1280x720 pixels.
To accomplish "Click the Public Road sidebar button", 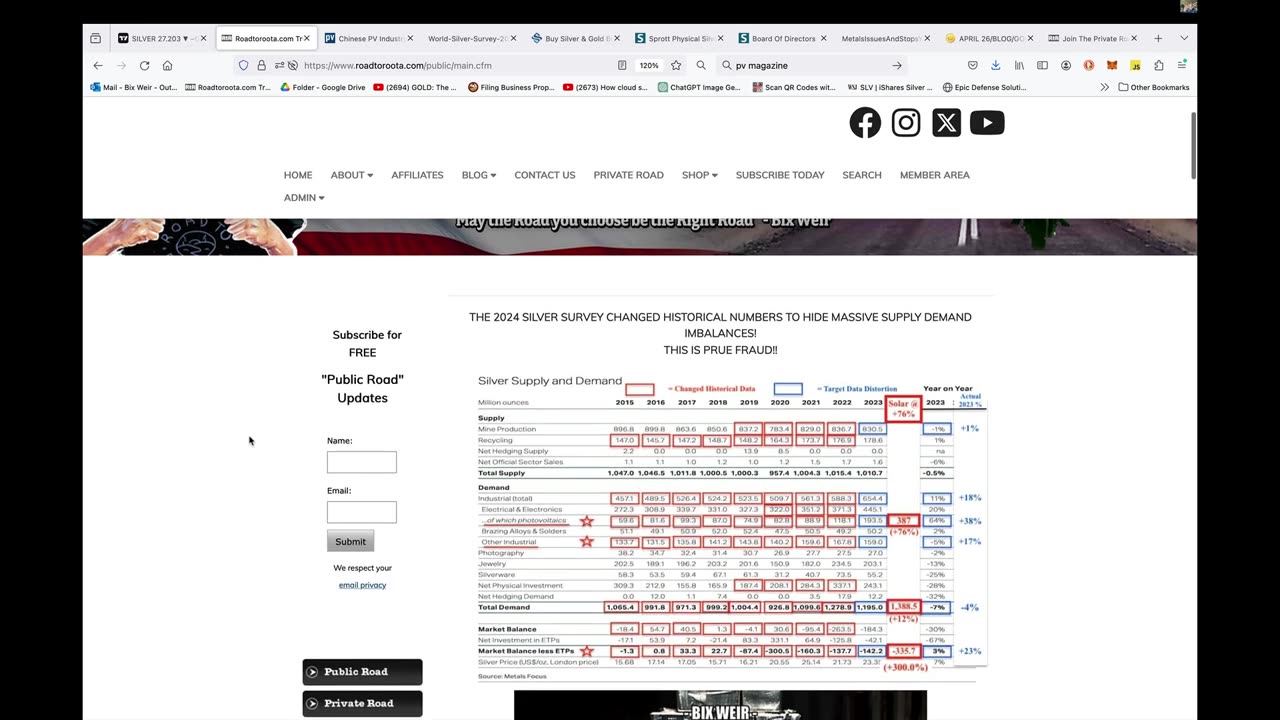I will [362, 672].
